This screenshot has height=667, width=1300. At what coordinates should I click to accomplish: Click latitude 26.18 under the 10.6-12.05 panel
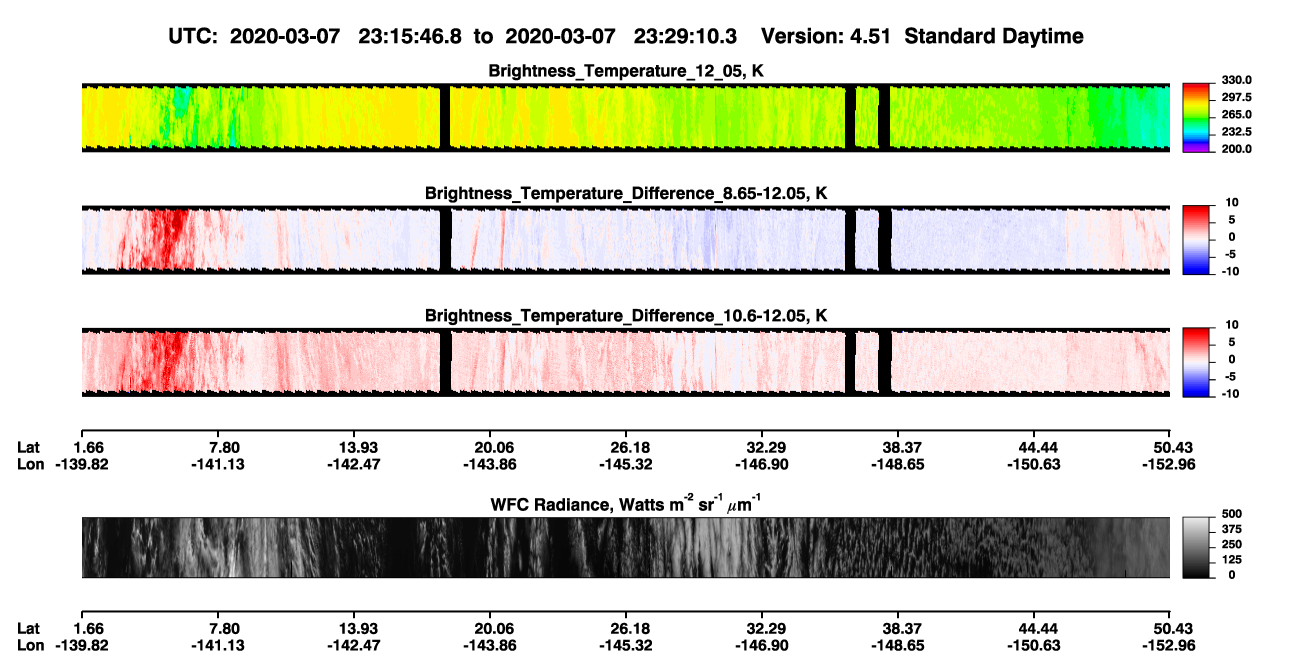click(626, 447)
